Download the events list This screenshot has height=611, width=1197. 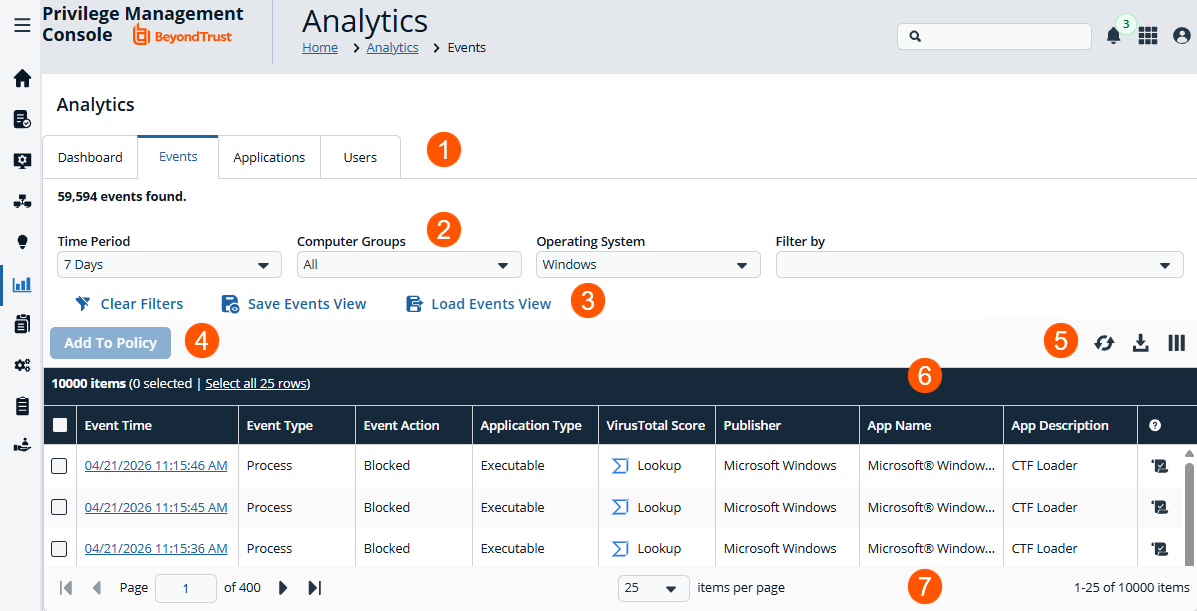pos(1141,343)
